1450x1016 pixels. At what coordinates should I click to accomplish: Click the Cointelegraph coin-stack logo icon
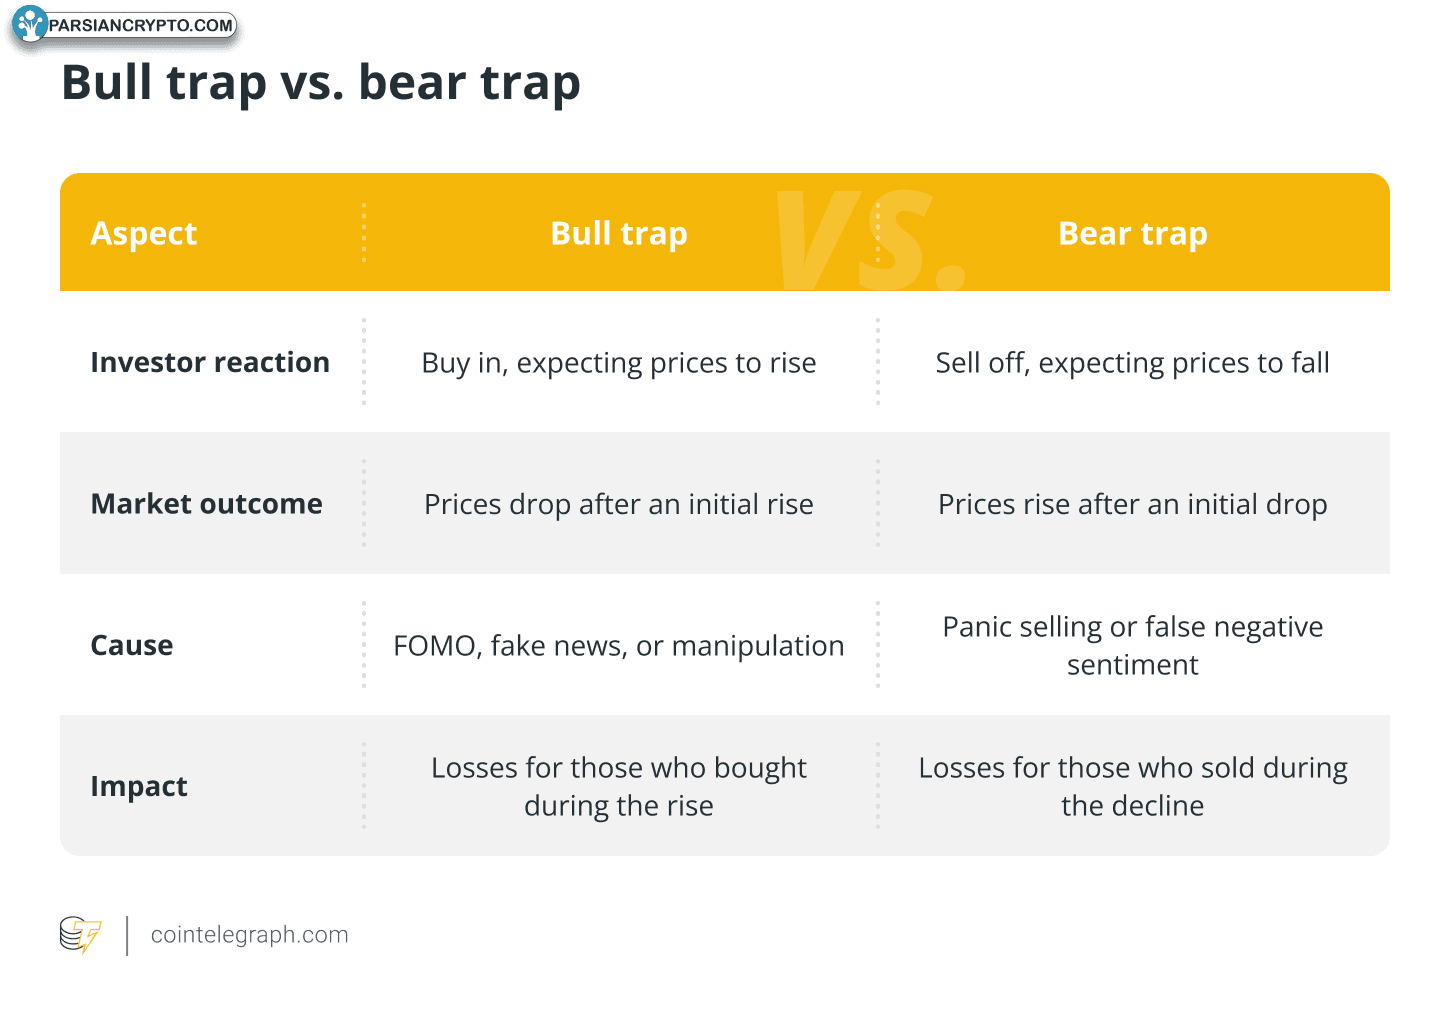point(81,935)
